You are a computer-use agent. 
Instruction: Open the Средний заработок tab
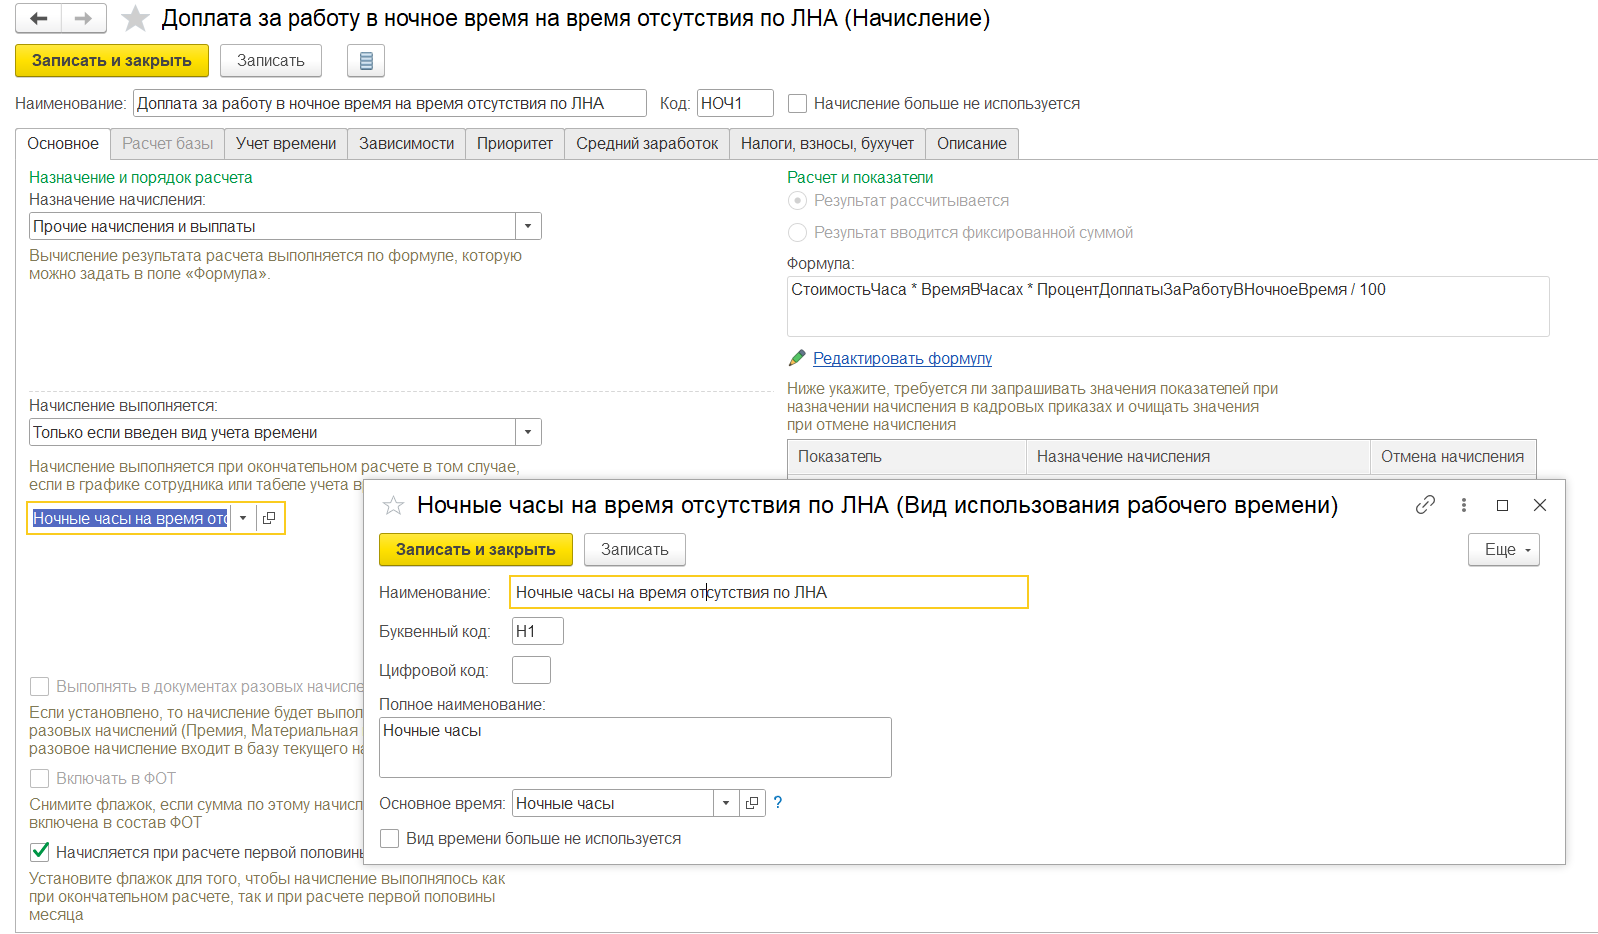(x=647, y=143)
